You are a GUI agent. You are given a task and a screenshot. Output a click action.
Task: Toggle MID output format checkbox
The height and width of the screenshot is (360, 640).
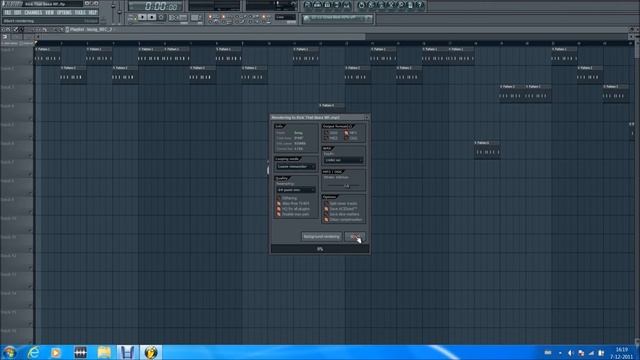(326, 138)
